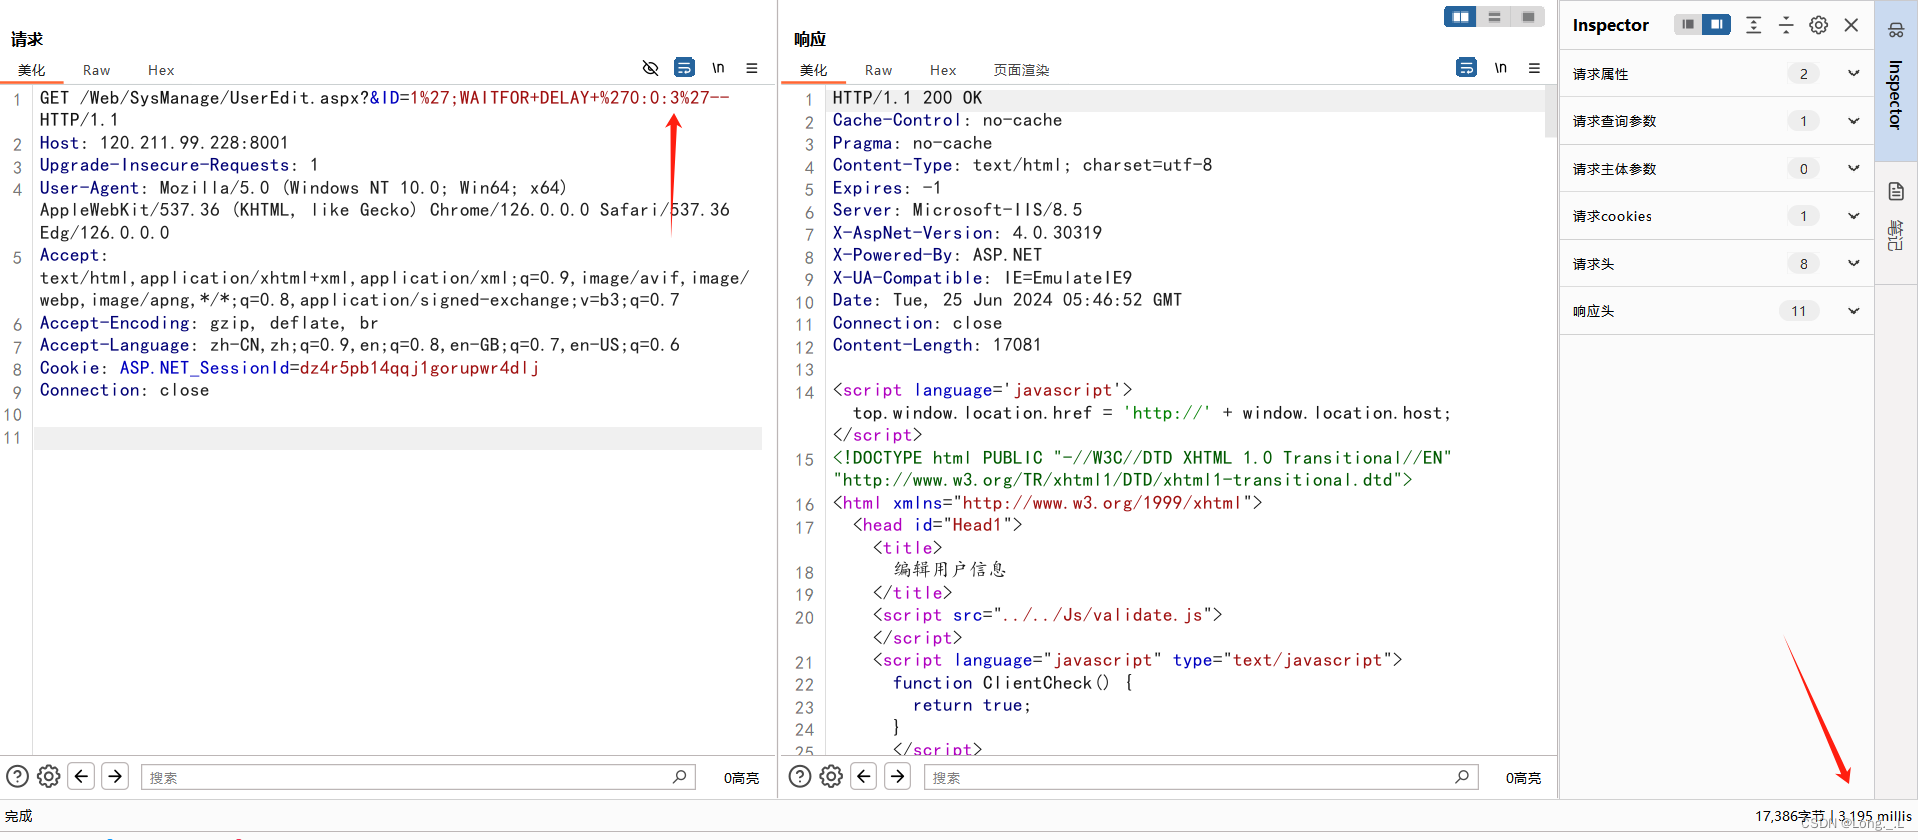The height and width of the screenshot is (840, 1919).
Task: Toggle word wrap icon in request pane
Action: click(x=684, y=68)
